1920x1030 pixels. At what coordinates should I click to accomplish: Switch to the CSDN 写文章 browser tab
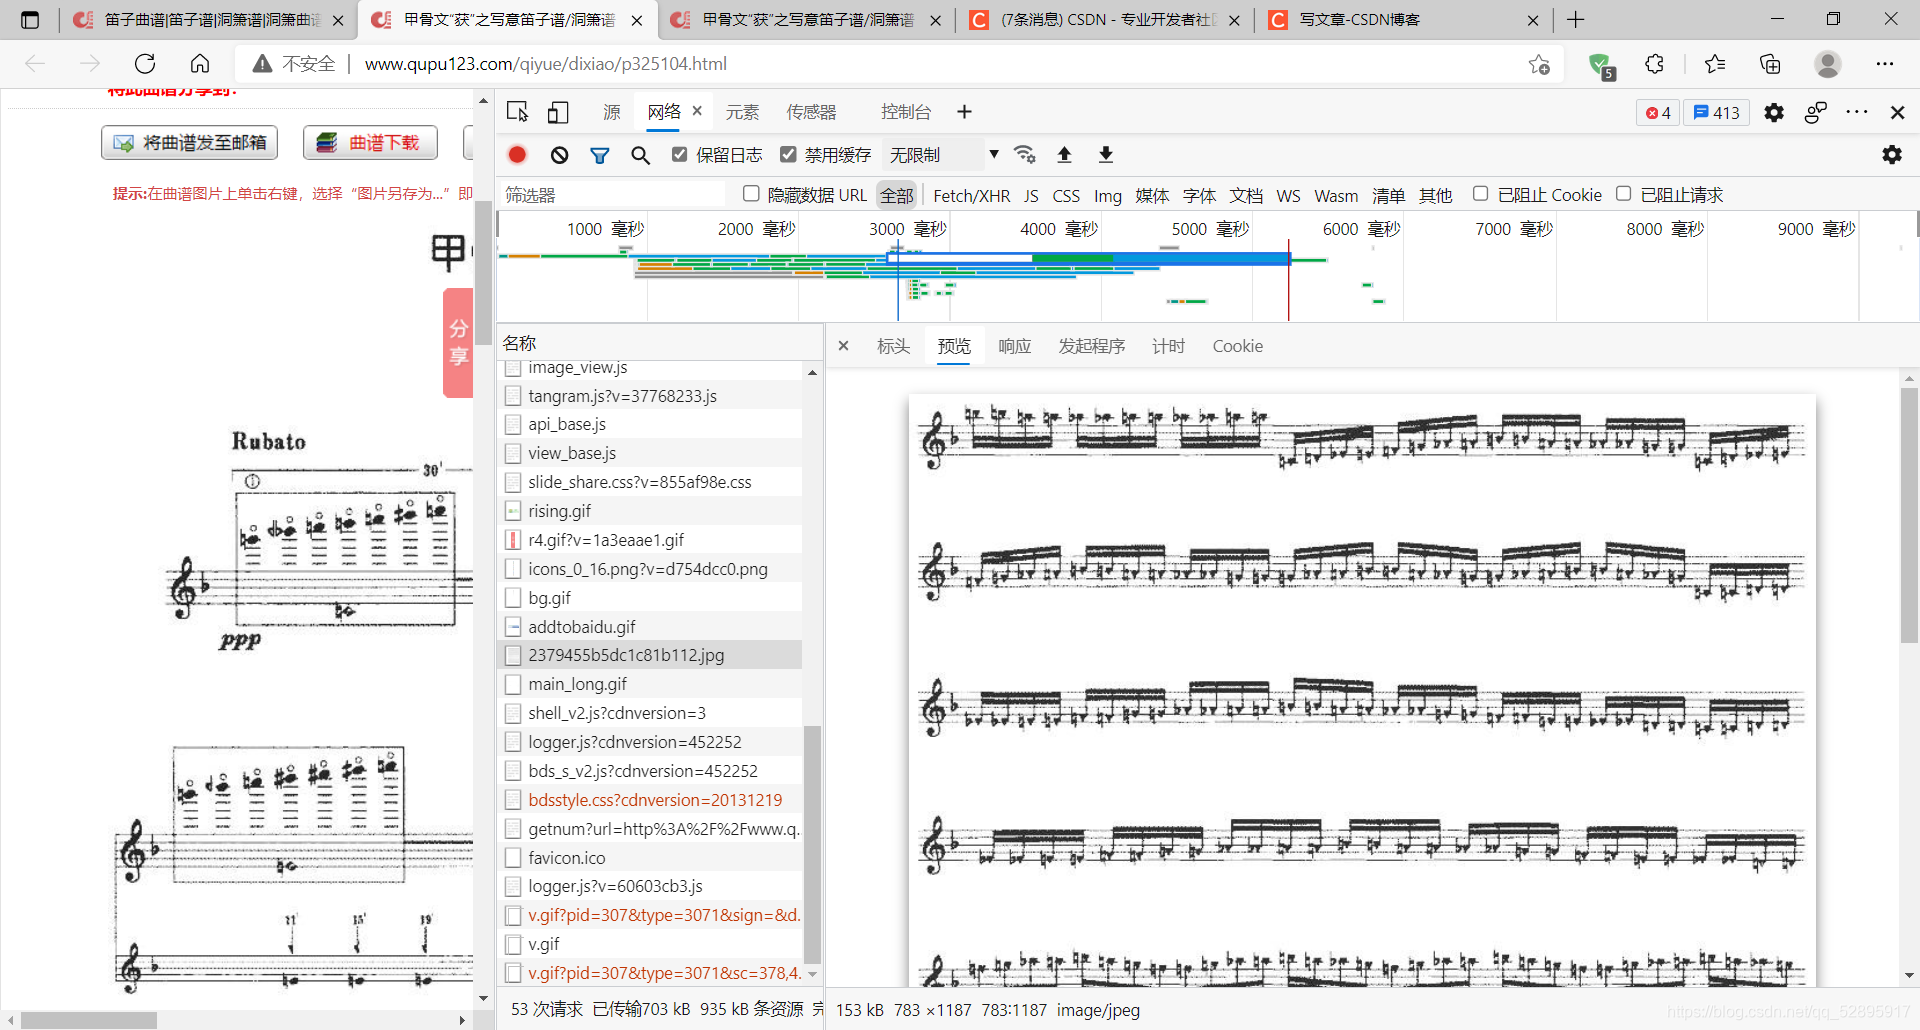point(1402,20)
